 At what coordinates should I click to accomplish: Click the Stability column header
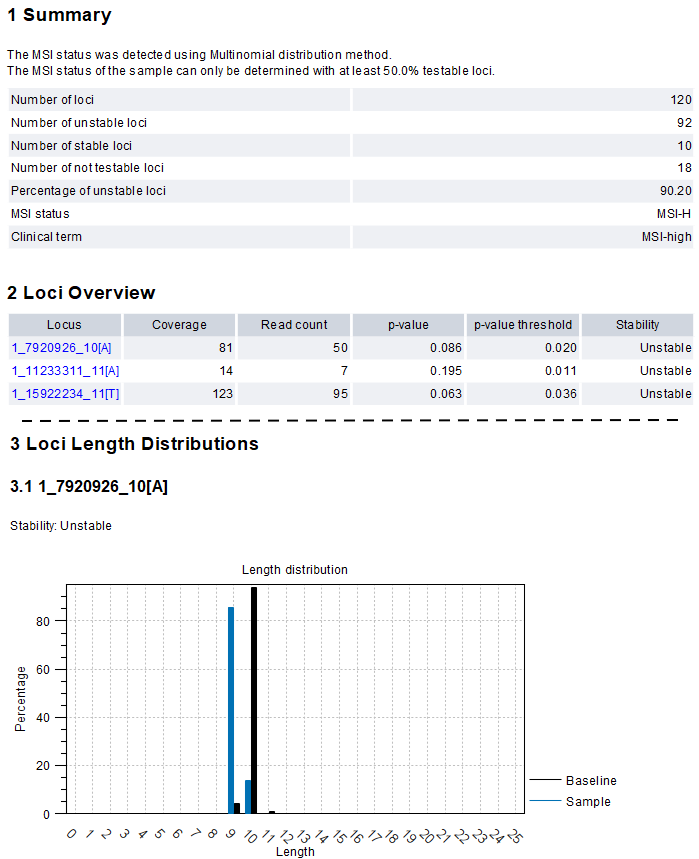[637, 325]
